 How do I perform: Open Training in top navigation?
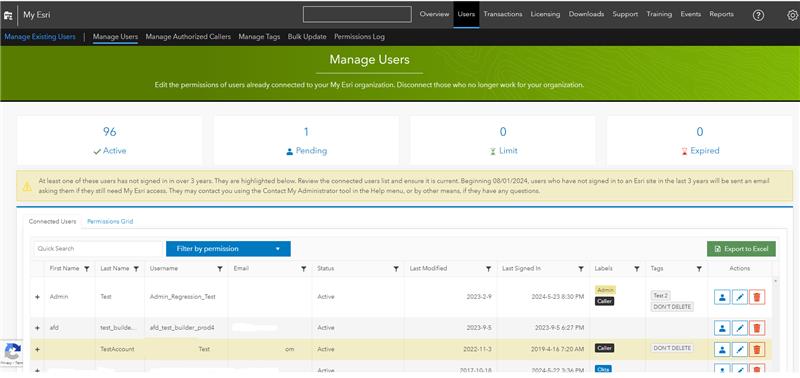click(659, 14)
